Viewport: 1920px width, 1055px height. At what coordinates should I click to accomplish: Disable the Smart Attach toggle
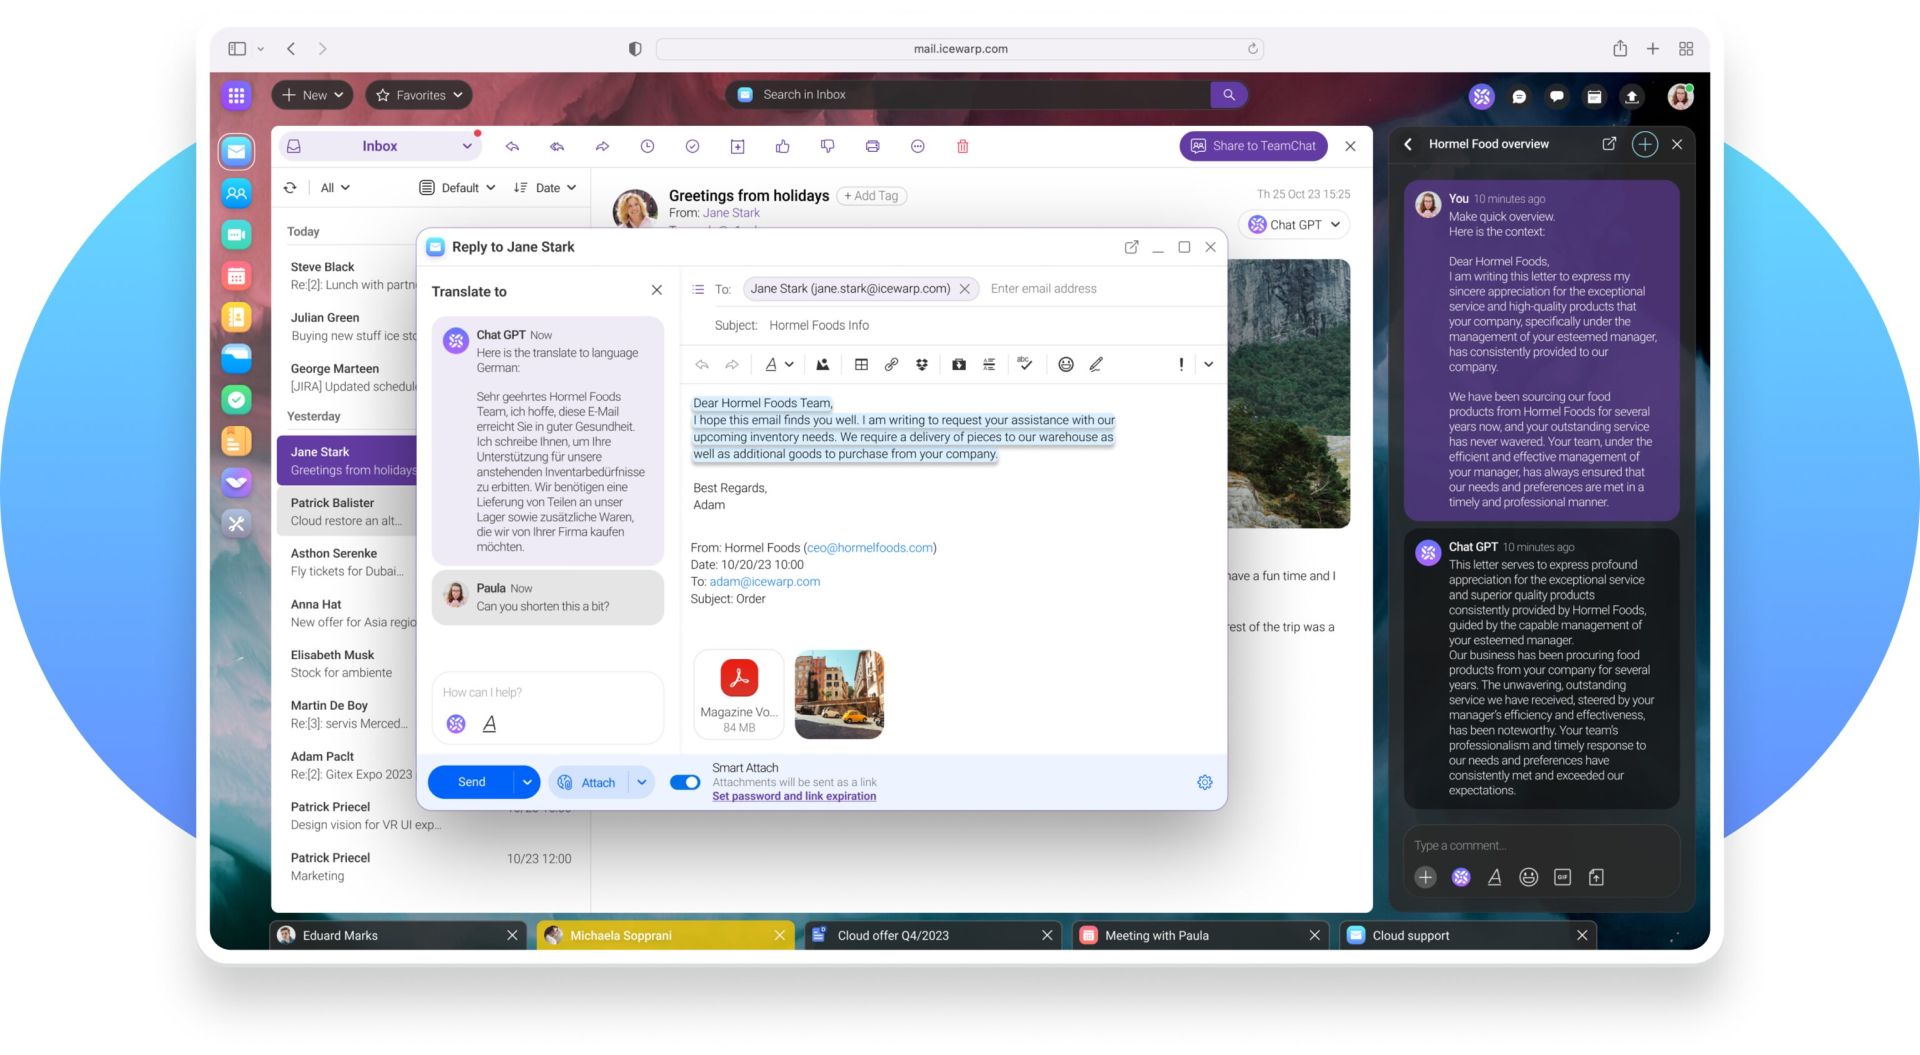coord(685,782)
